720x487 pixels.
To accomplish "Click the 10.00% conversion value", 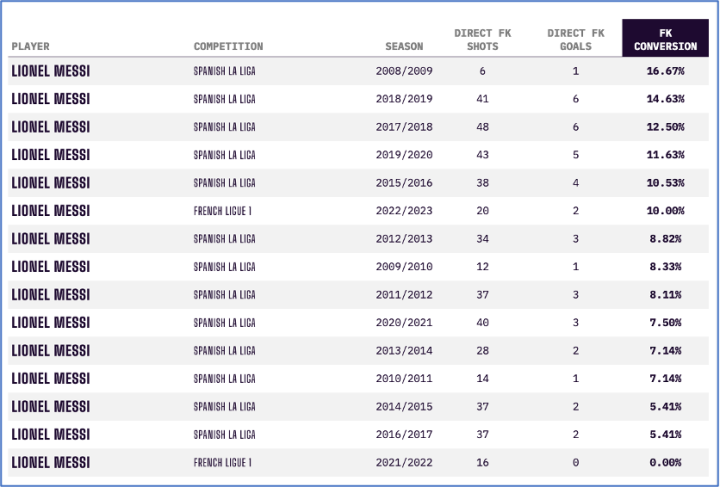I will coord(665,211).
